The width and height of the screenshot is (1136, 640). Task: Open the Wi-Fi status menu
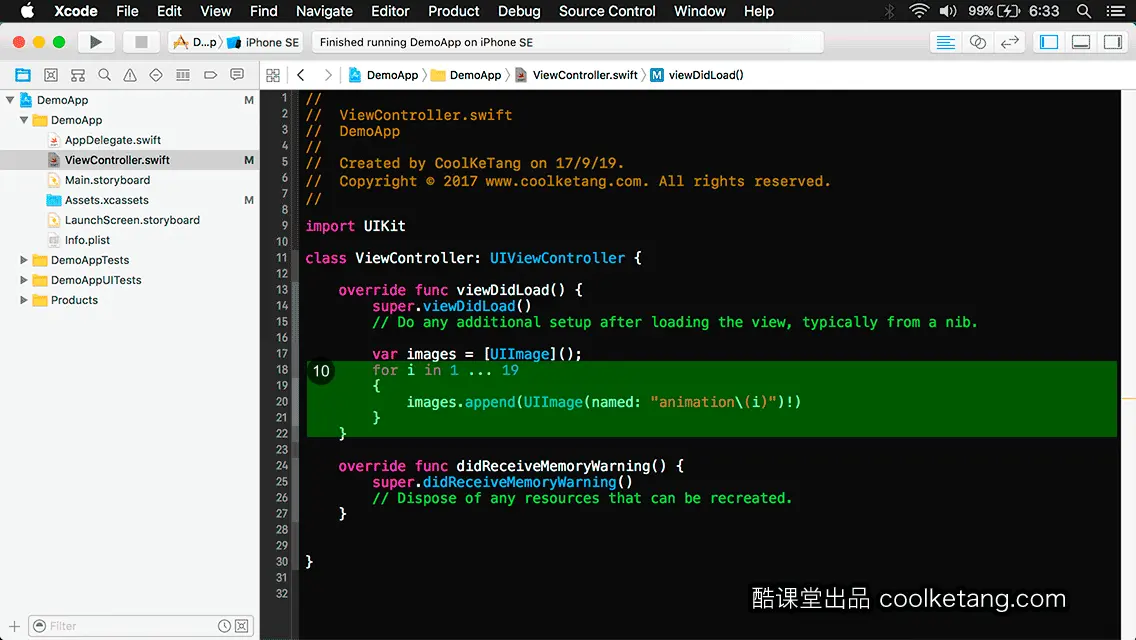[919, 11]
